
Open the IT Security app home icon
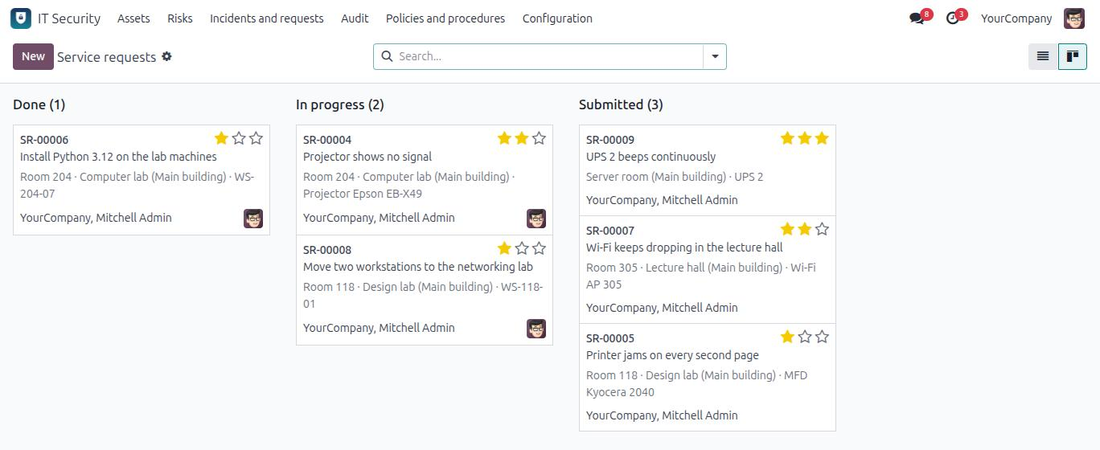[x=21, y=18]
